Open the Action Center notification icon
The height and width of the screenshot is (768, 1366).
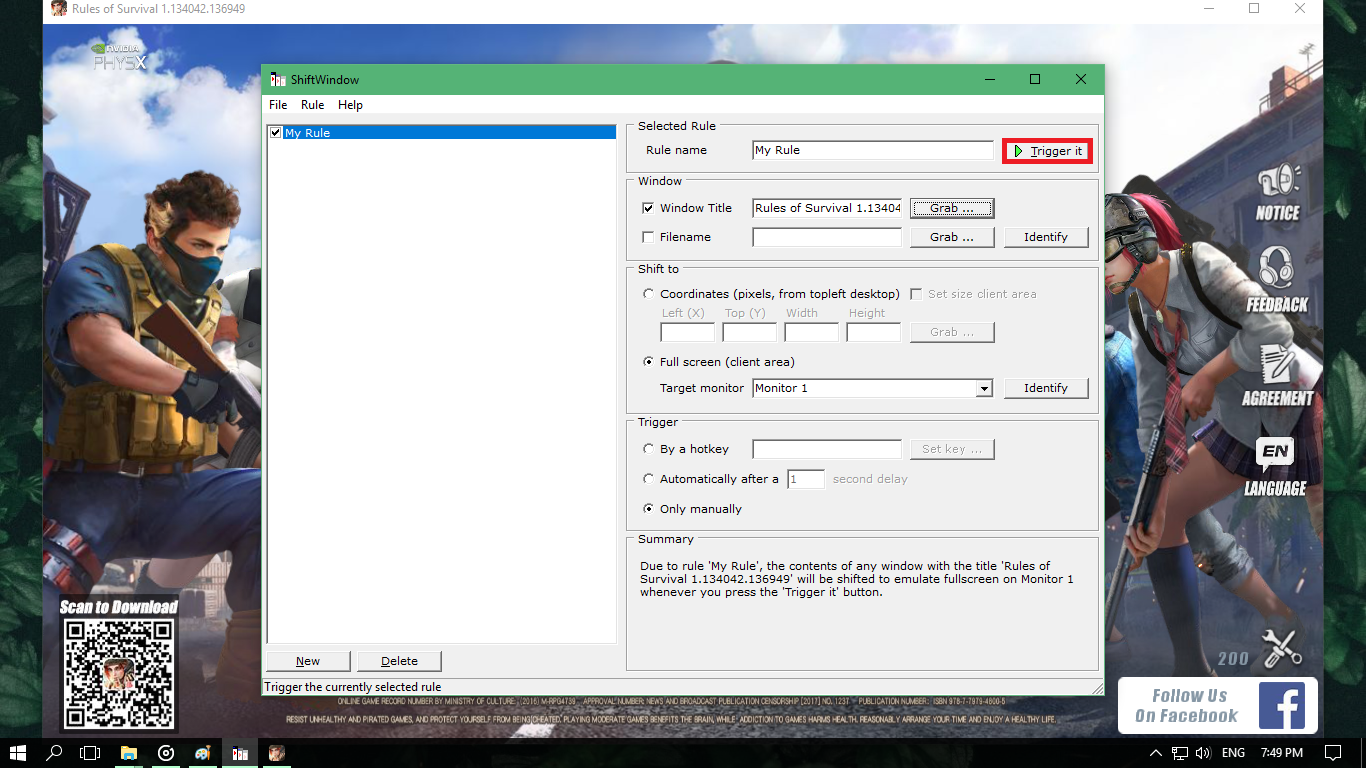[x=1332, y=753]
